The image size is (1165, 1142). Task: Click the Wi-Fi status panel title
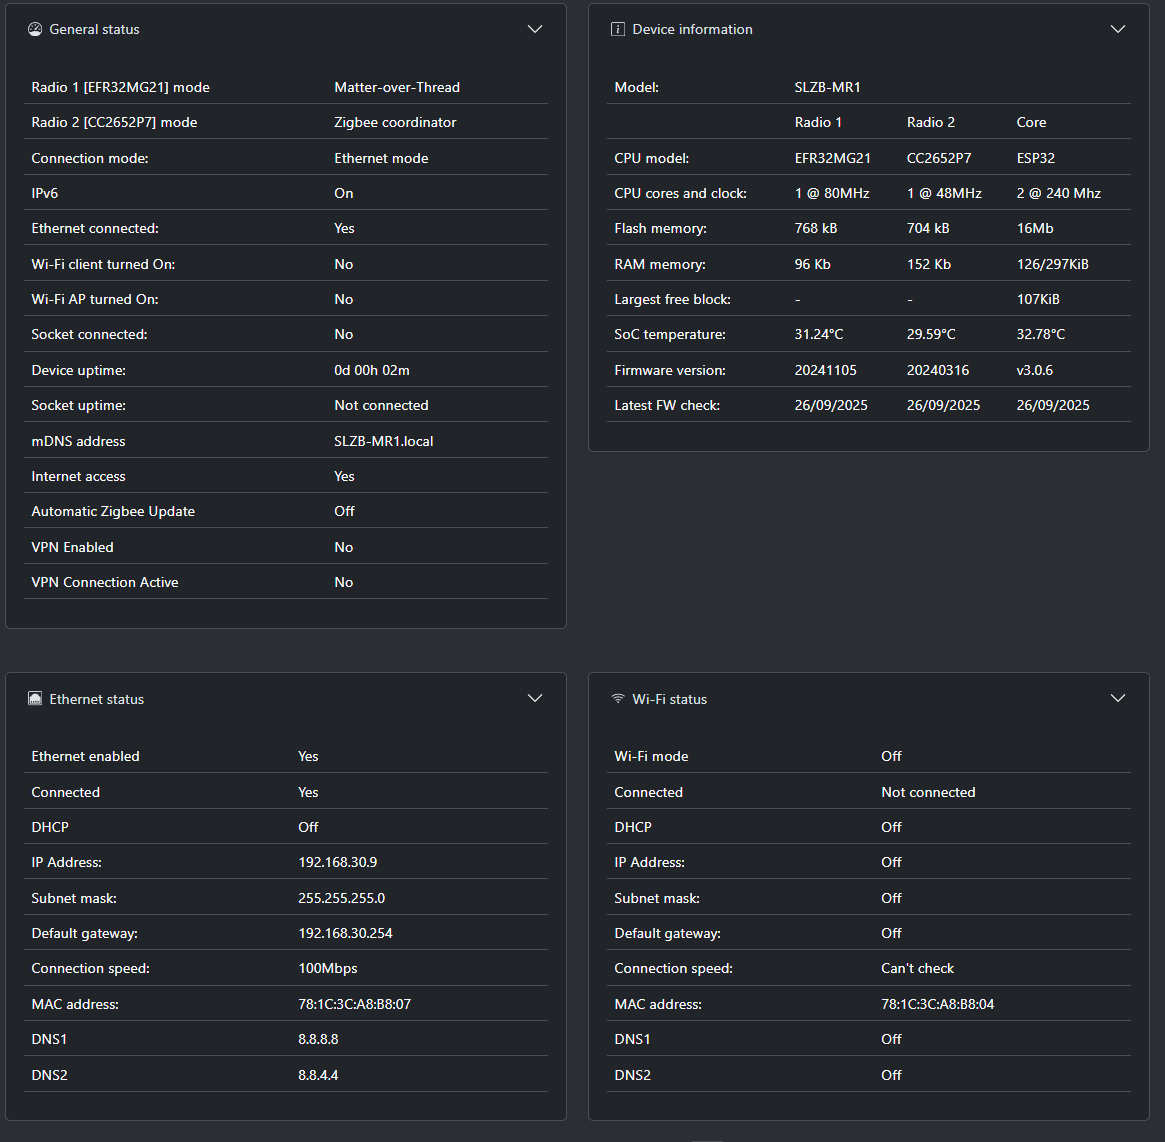click(669, 699)
